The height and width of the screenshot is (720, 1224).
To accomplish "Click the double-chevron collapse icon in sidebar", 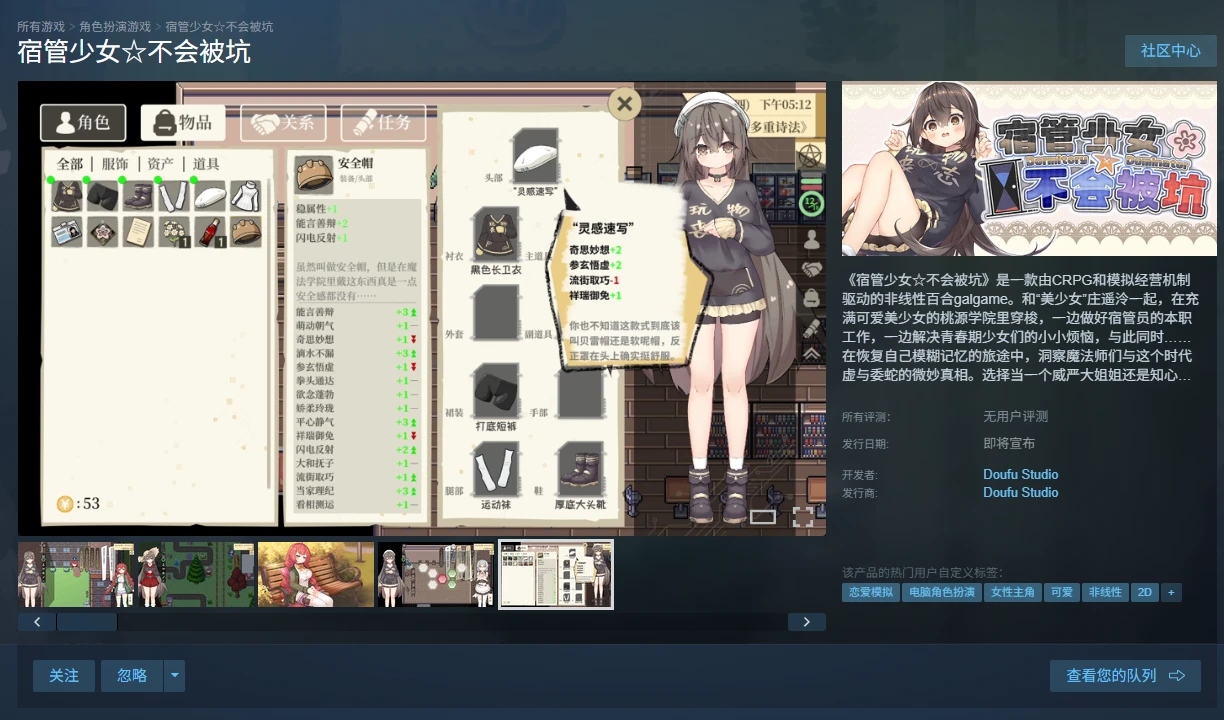I will 811,352.
